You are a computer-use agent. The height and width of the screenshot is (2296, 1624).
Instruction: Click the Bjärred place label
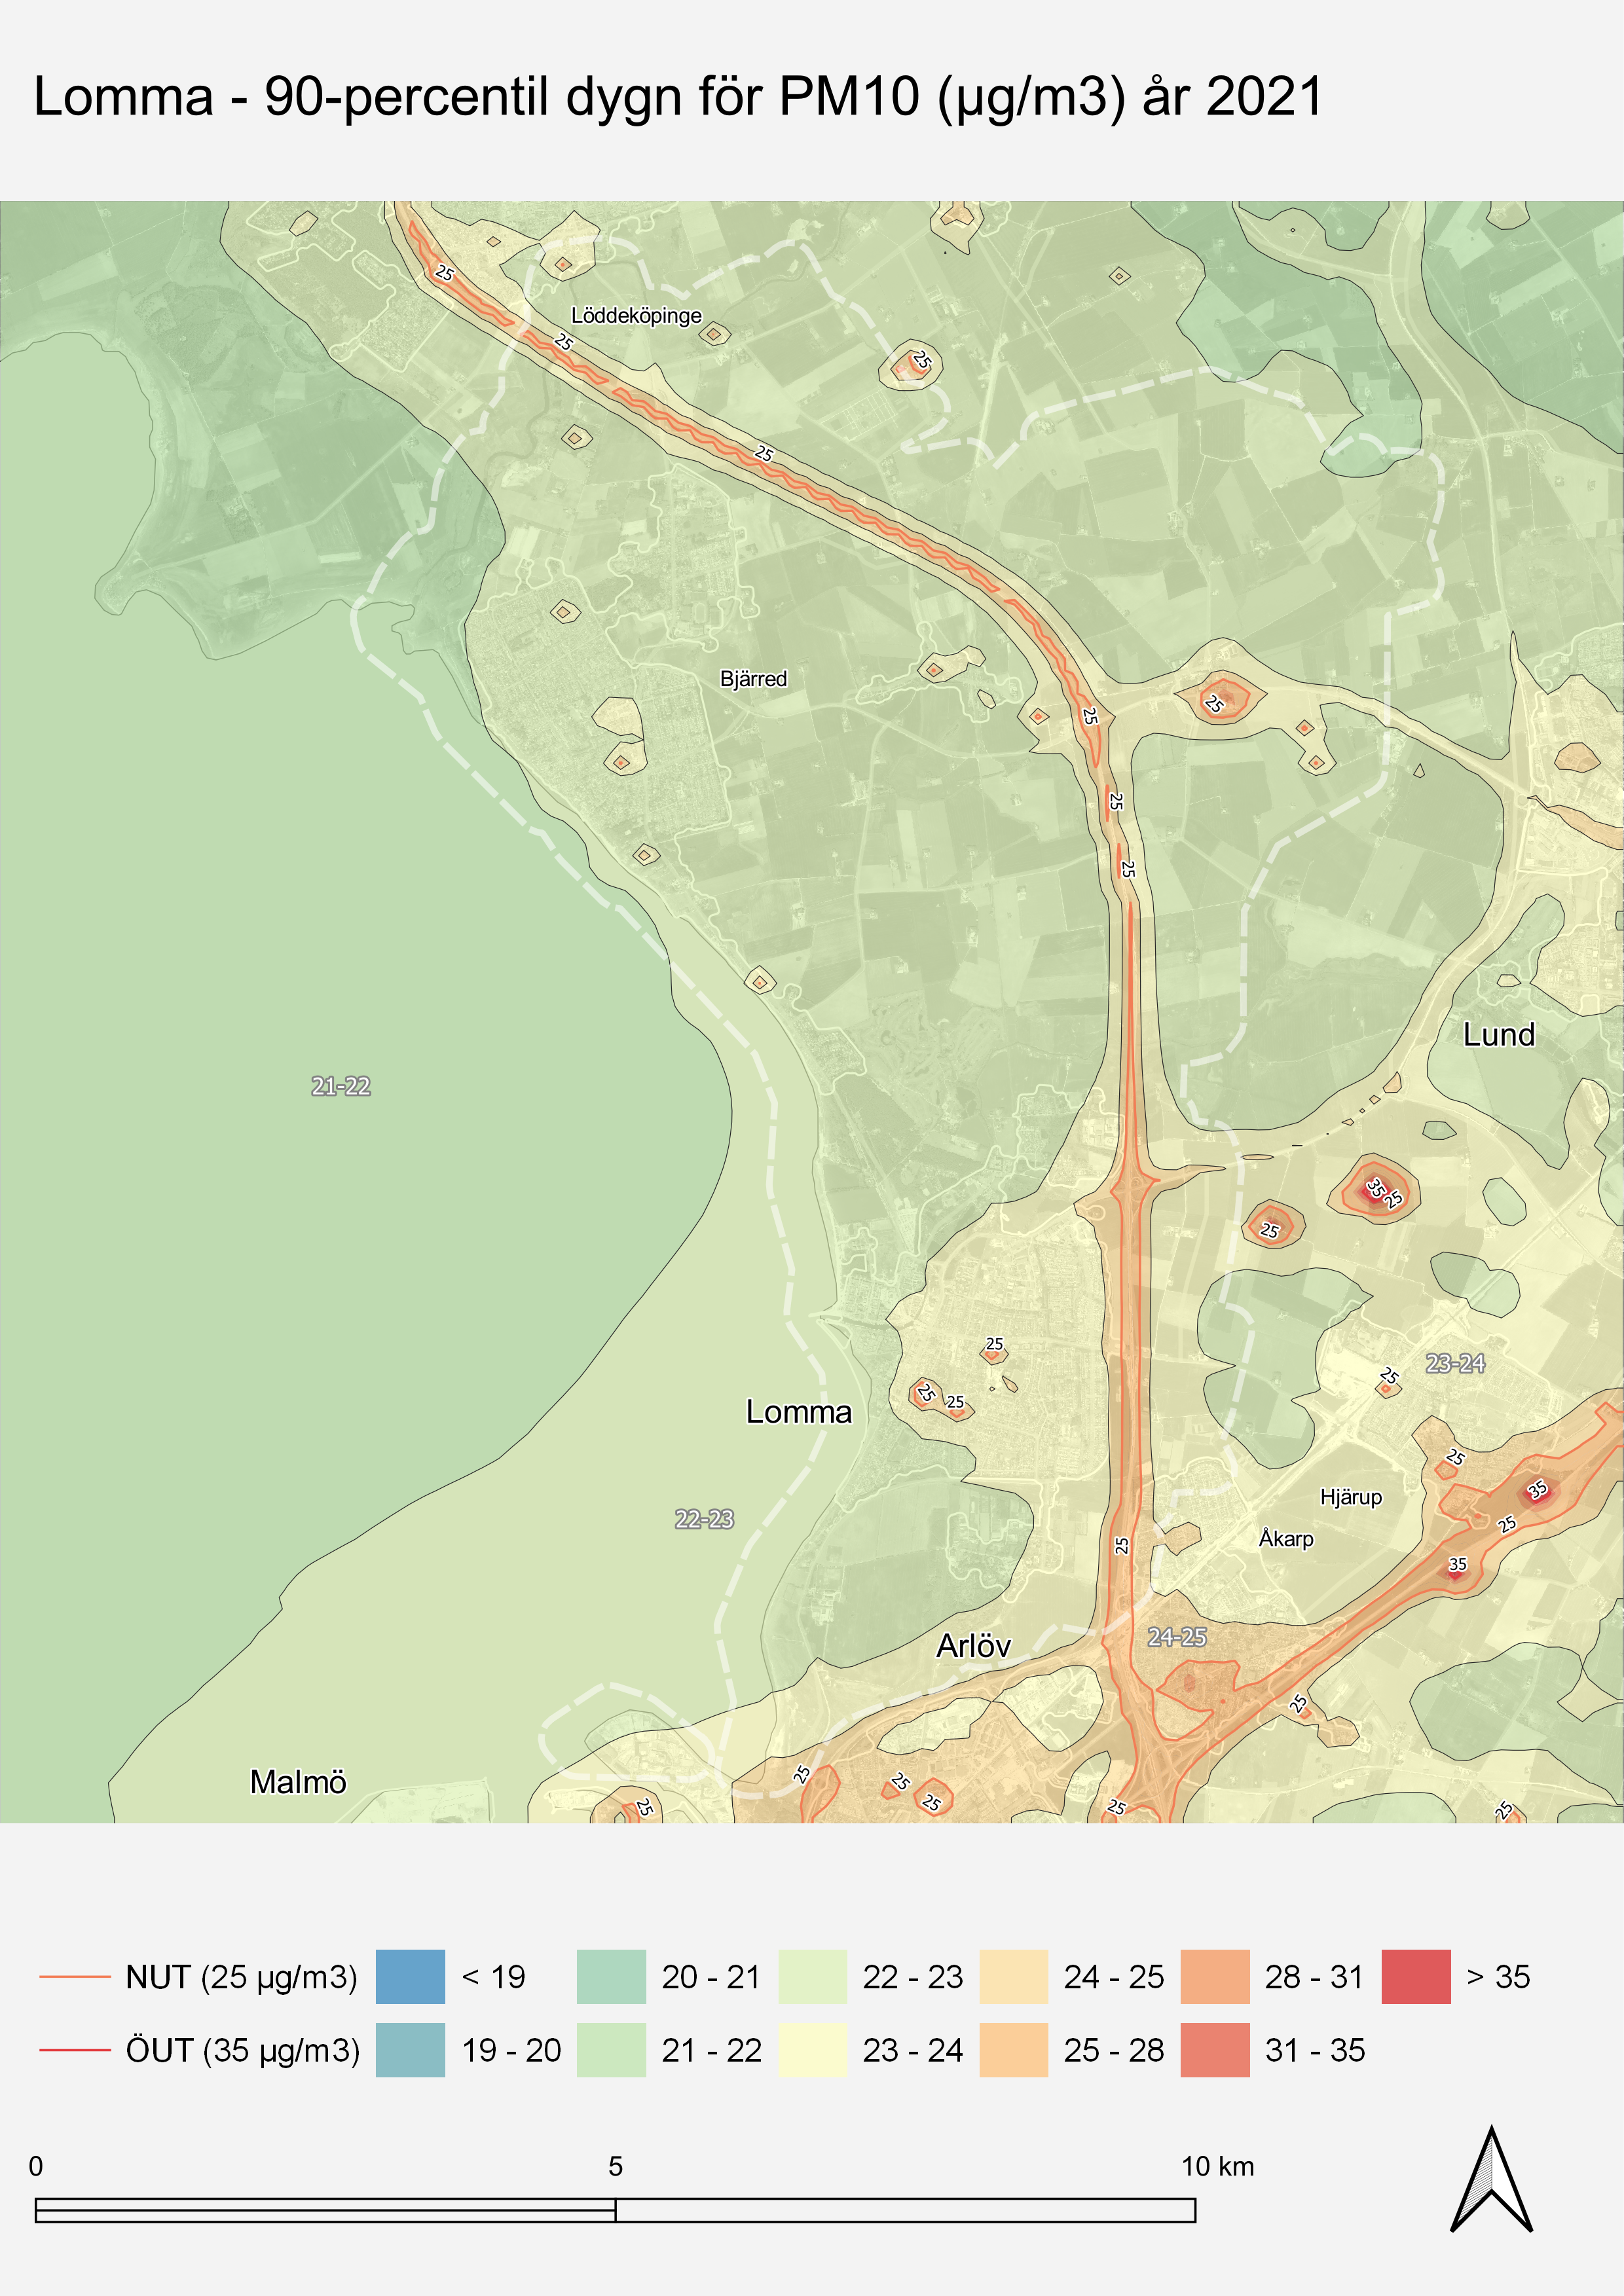point(753,679)
